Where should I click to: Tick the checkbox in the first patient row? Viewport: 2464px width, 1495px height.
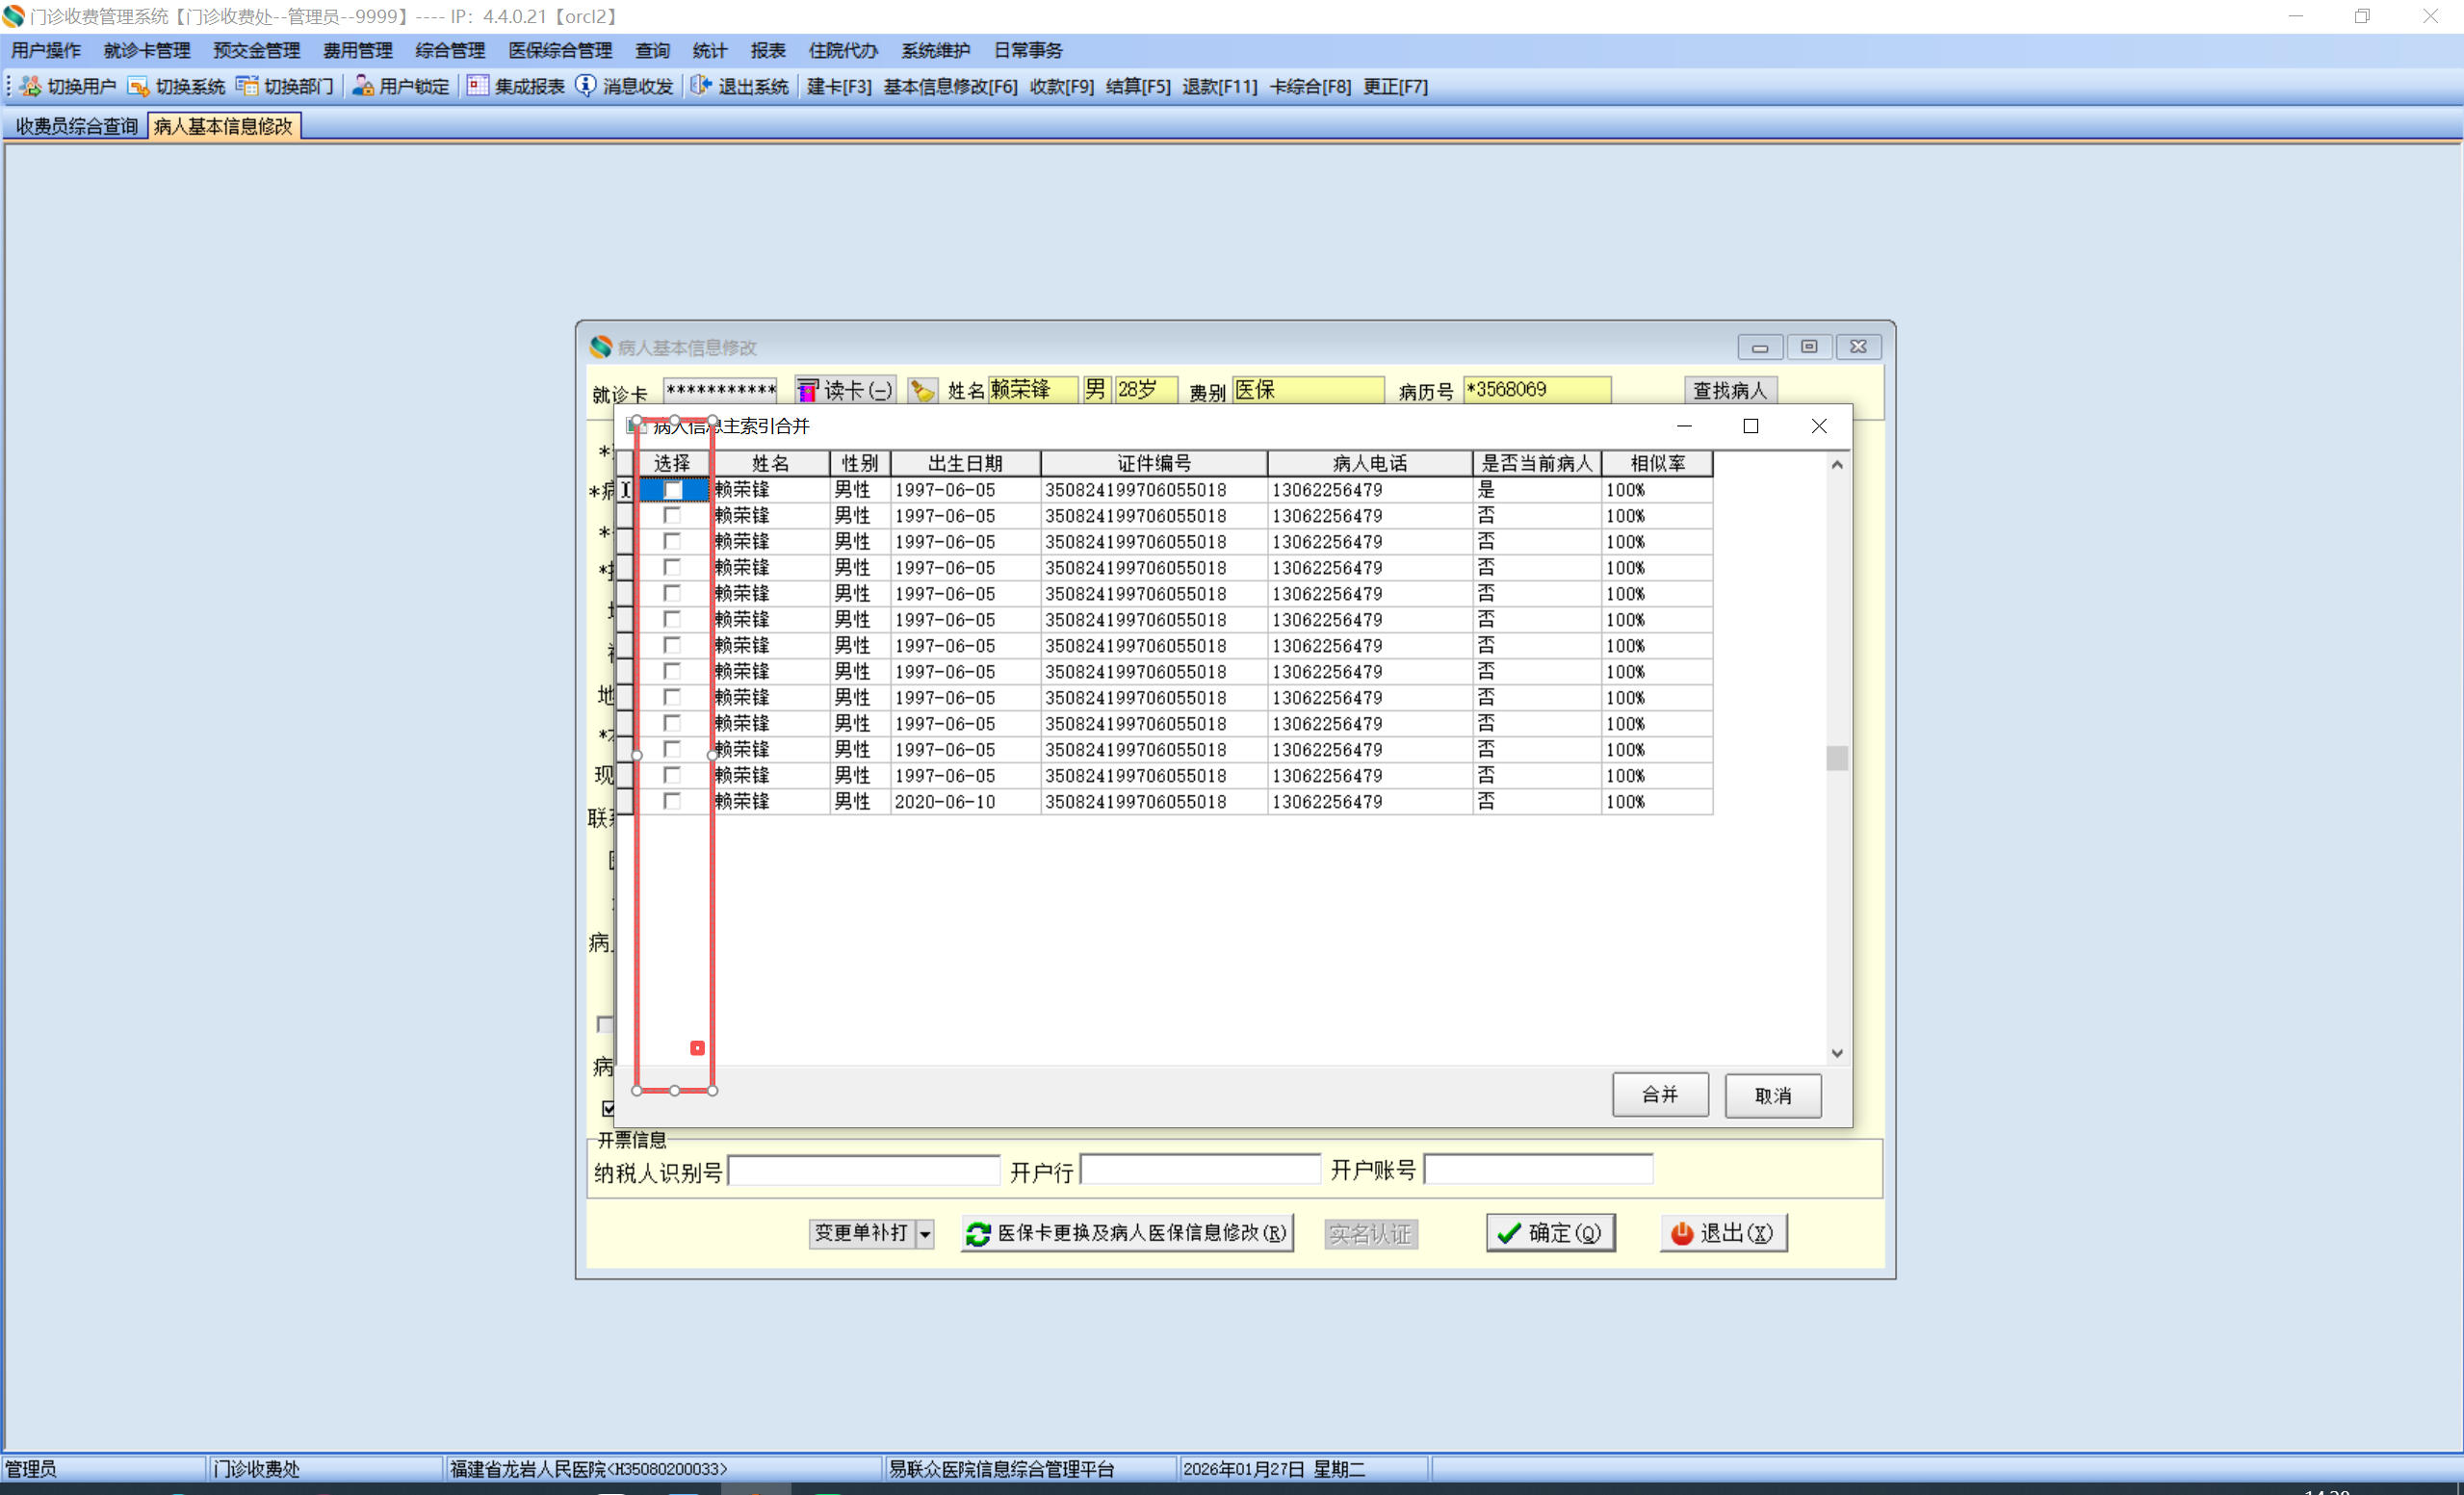point(672,490)
